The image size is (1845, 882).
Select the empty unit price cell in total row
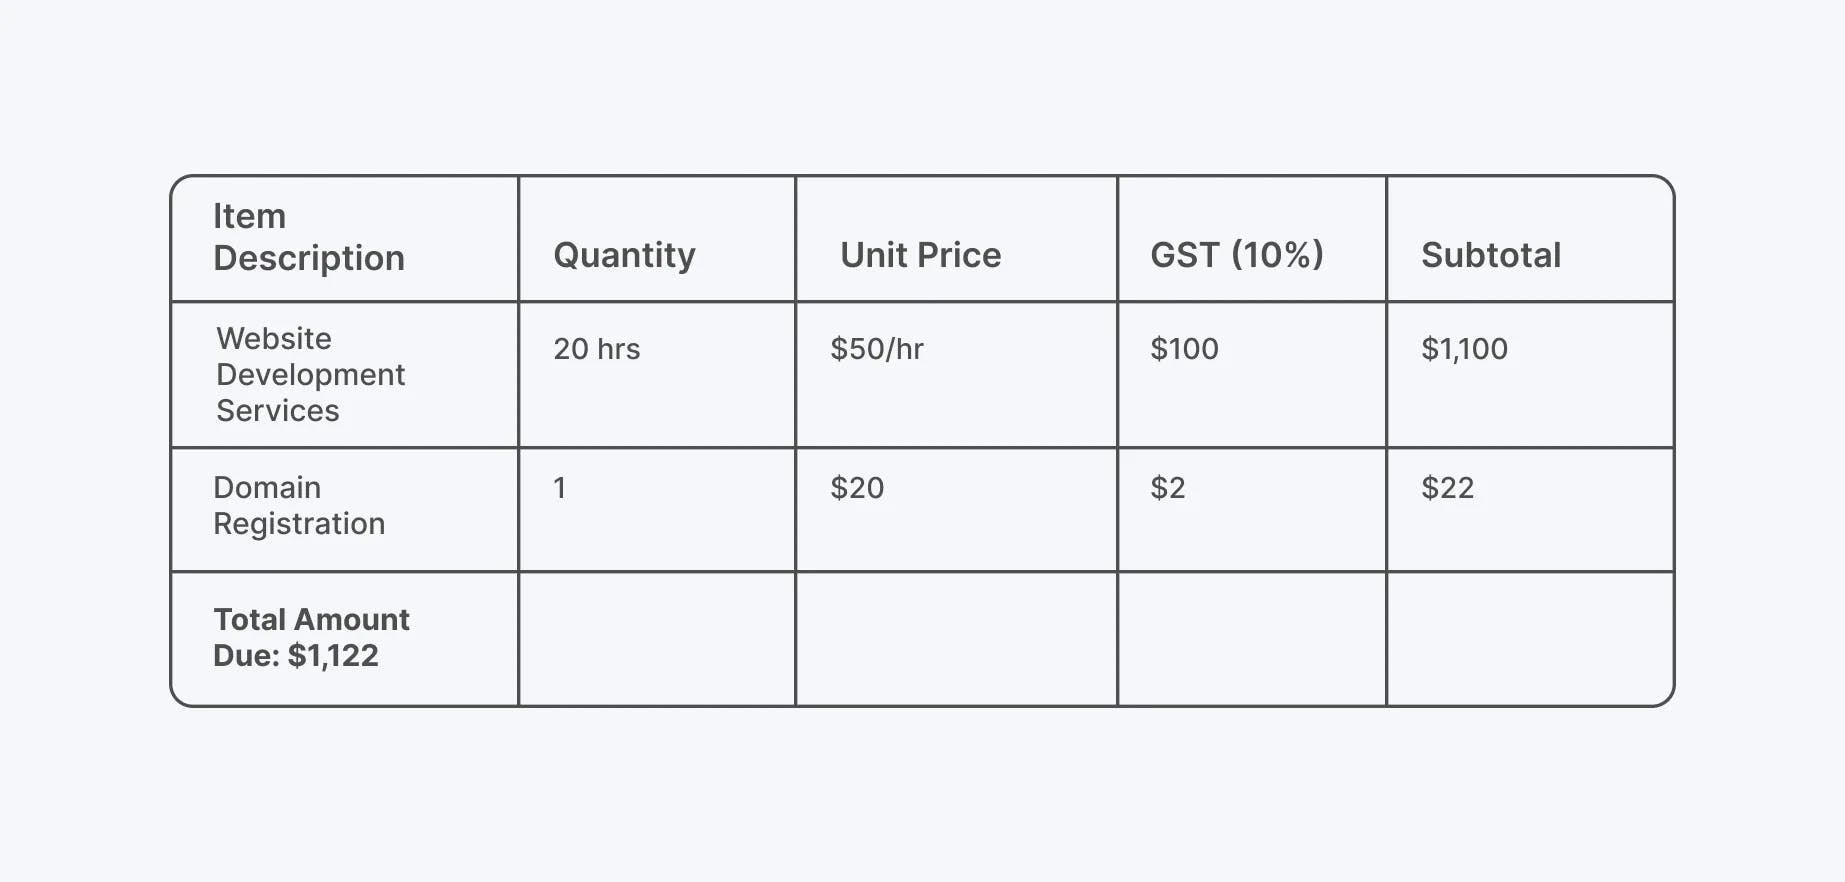pos(956,639)
